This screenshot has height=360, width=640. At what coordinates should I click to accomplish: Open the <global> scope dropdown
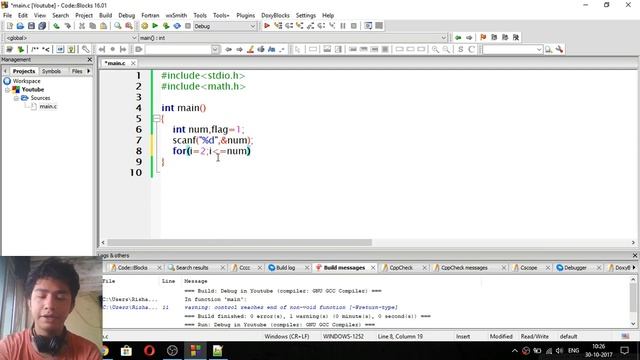pos(133,38)
